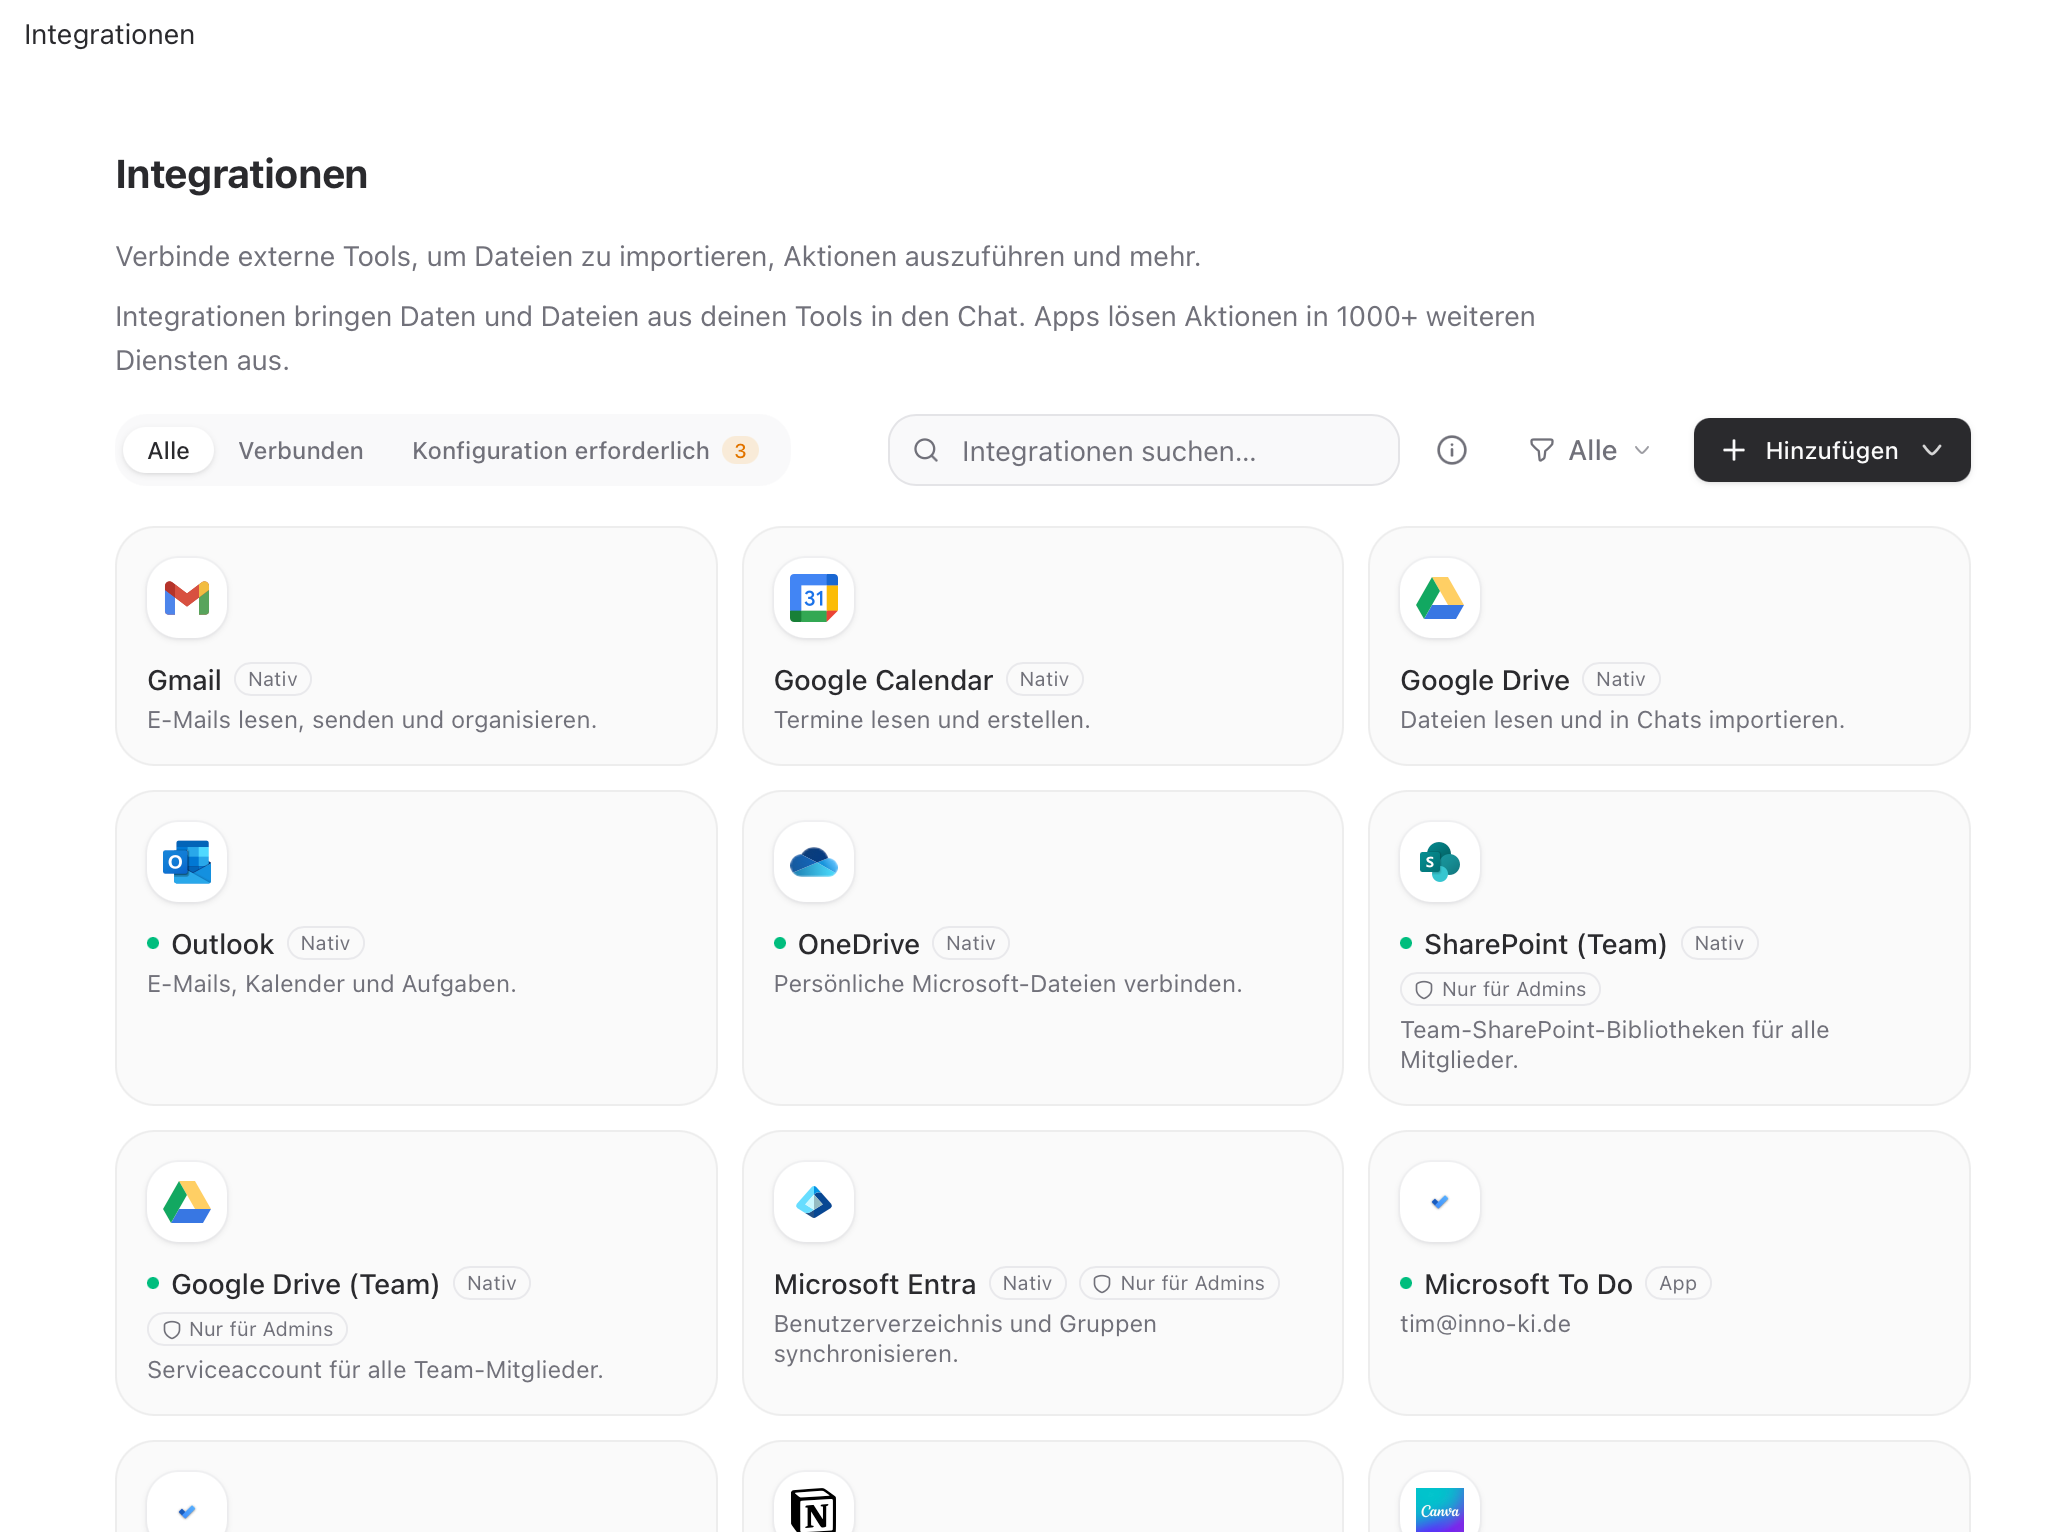Switch to the Verbunden tab
This screenshot has height=1532, width=2054.
coord(301,451)
